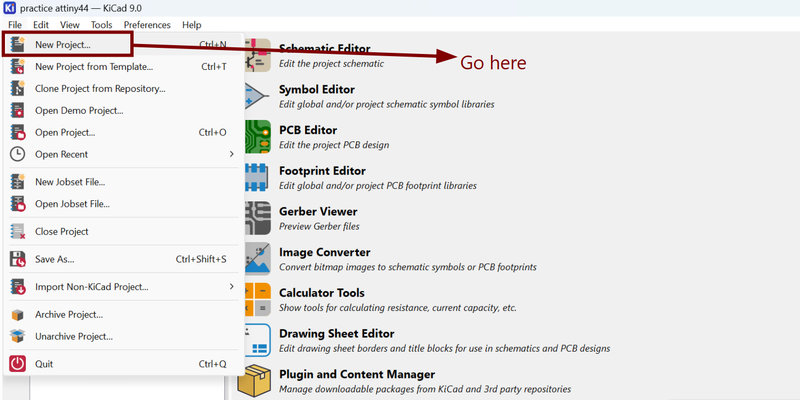This screenshot has width=800, height=400.
Task: Click the Archive Project box icon
Action: [x=17, y=315]
